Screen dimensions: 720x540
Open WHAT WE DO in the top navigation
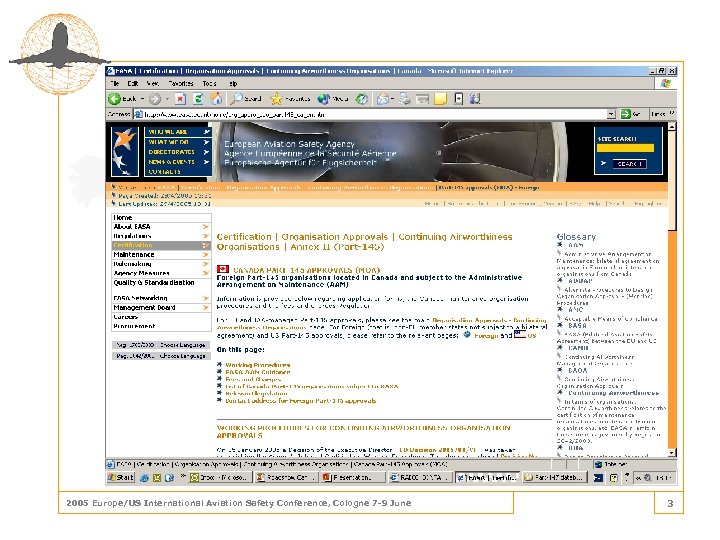[178, 142]
